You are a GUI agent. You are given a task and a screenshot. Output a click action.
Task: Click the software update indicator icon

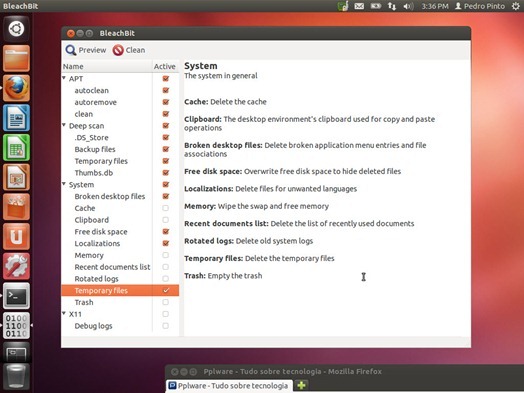343,6
